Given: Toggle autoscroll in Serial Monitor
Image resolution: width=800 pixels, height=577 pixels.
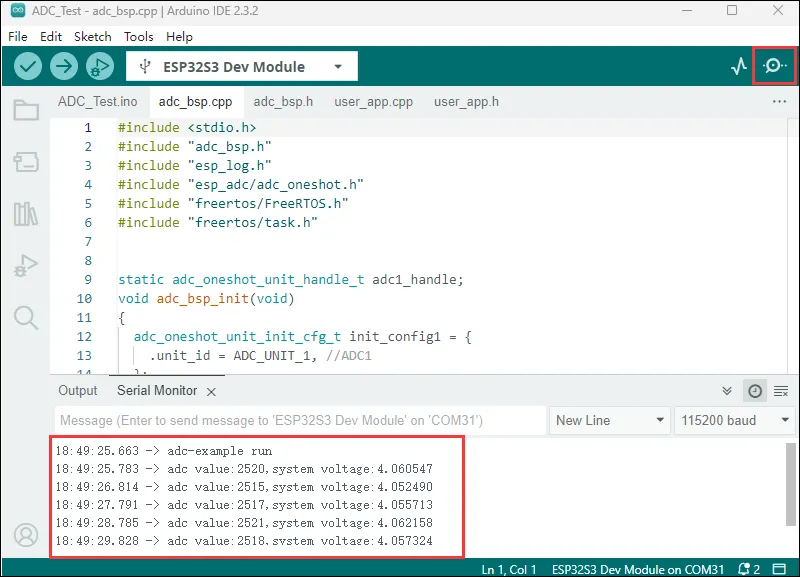Looking at the screenshot, I should [x=728, y=391].
